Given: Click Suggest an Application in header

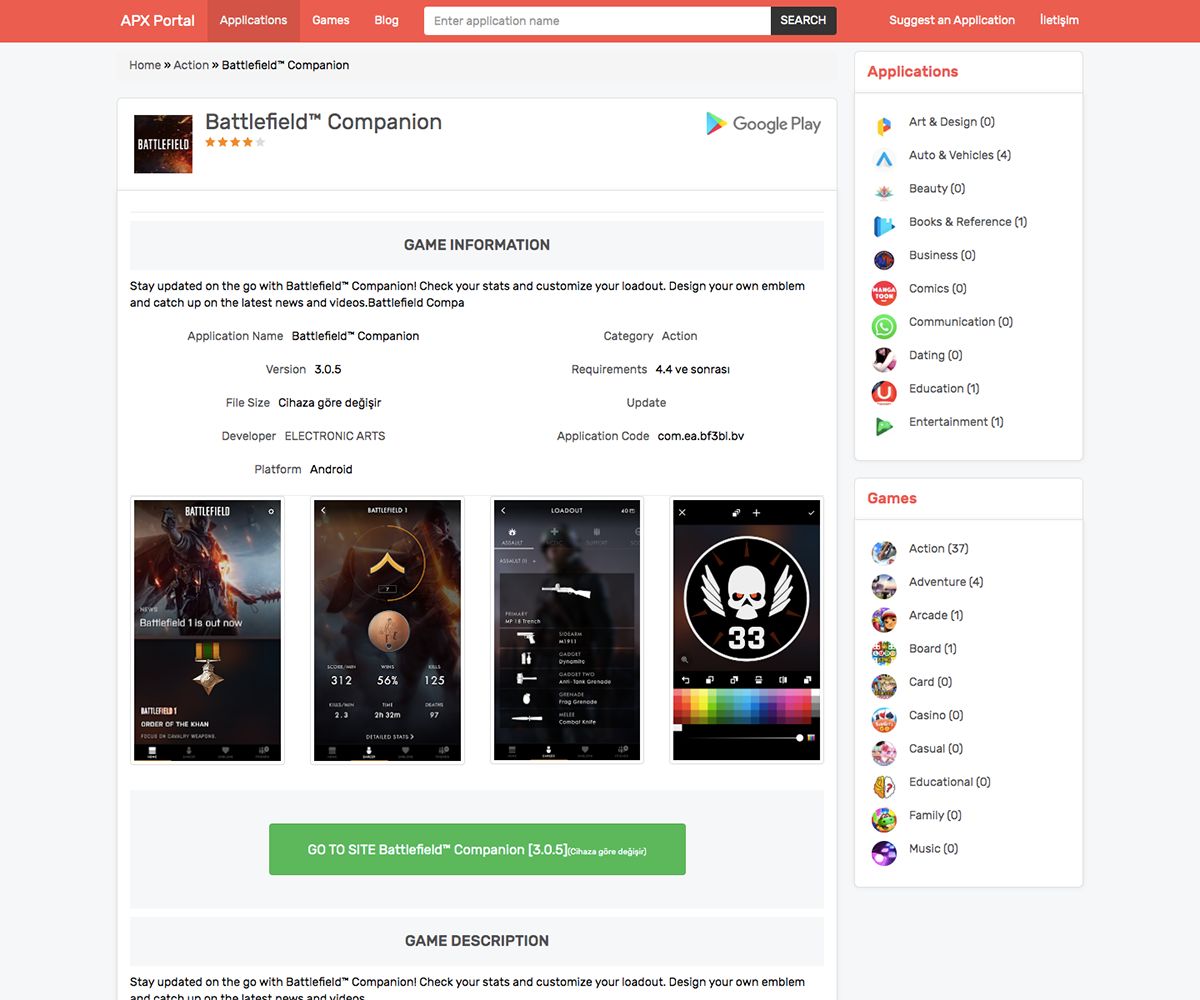Looking at the screenshot, I should click(x=952, y=20).
